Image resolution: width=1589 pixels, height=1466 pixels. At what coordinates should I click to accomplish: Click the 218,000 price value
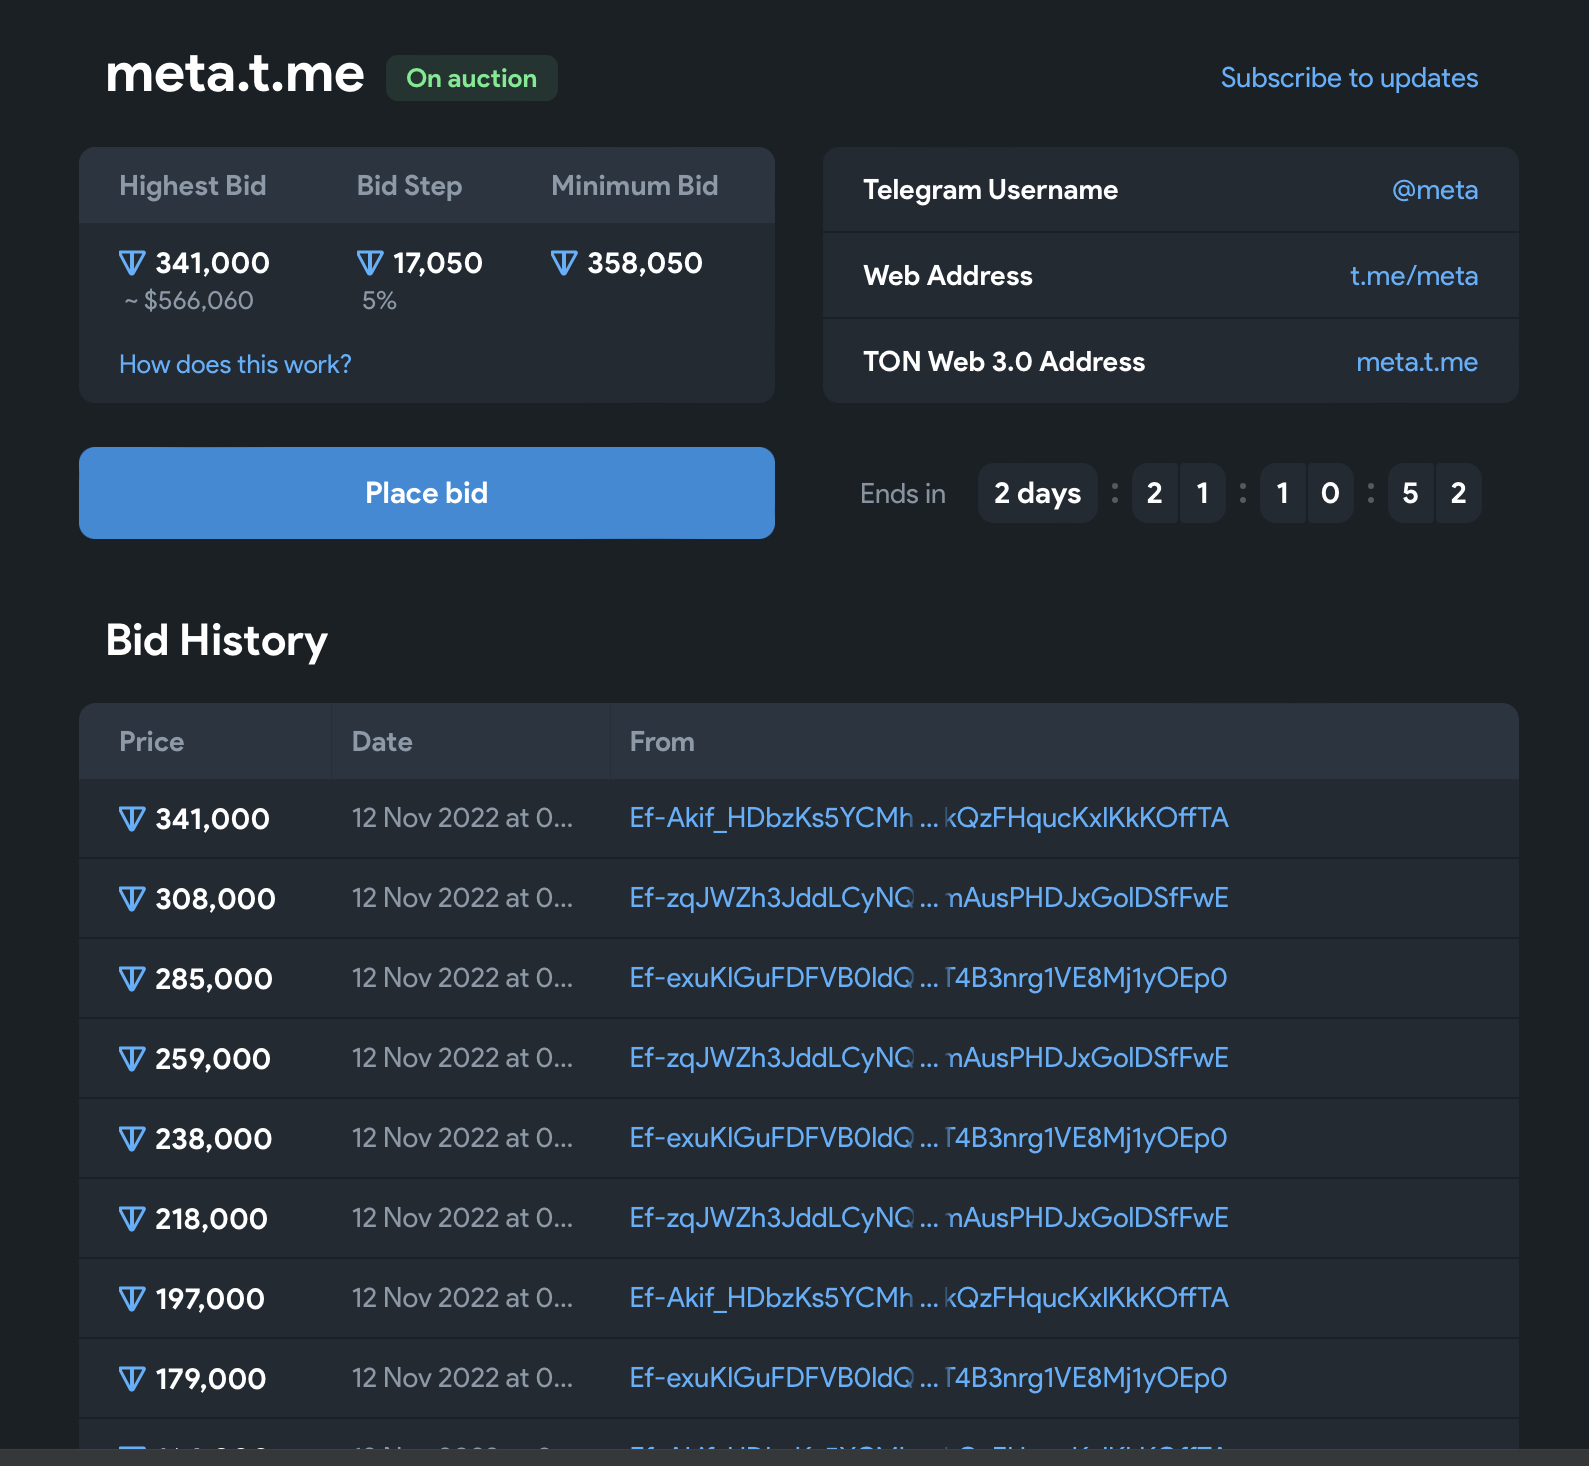pos(211,1219)
